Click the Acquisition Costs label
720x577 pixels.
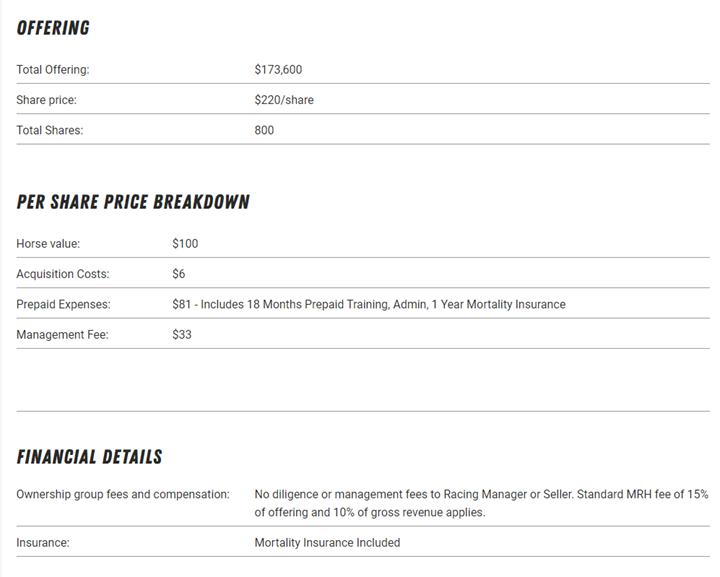(x=63, y=274)
